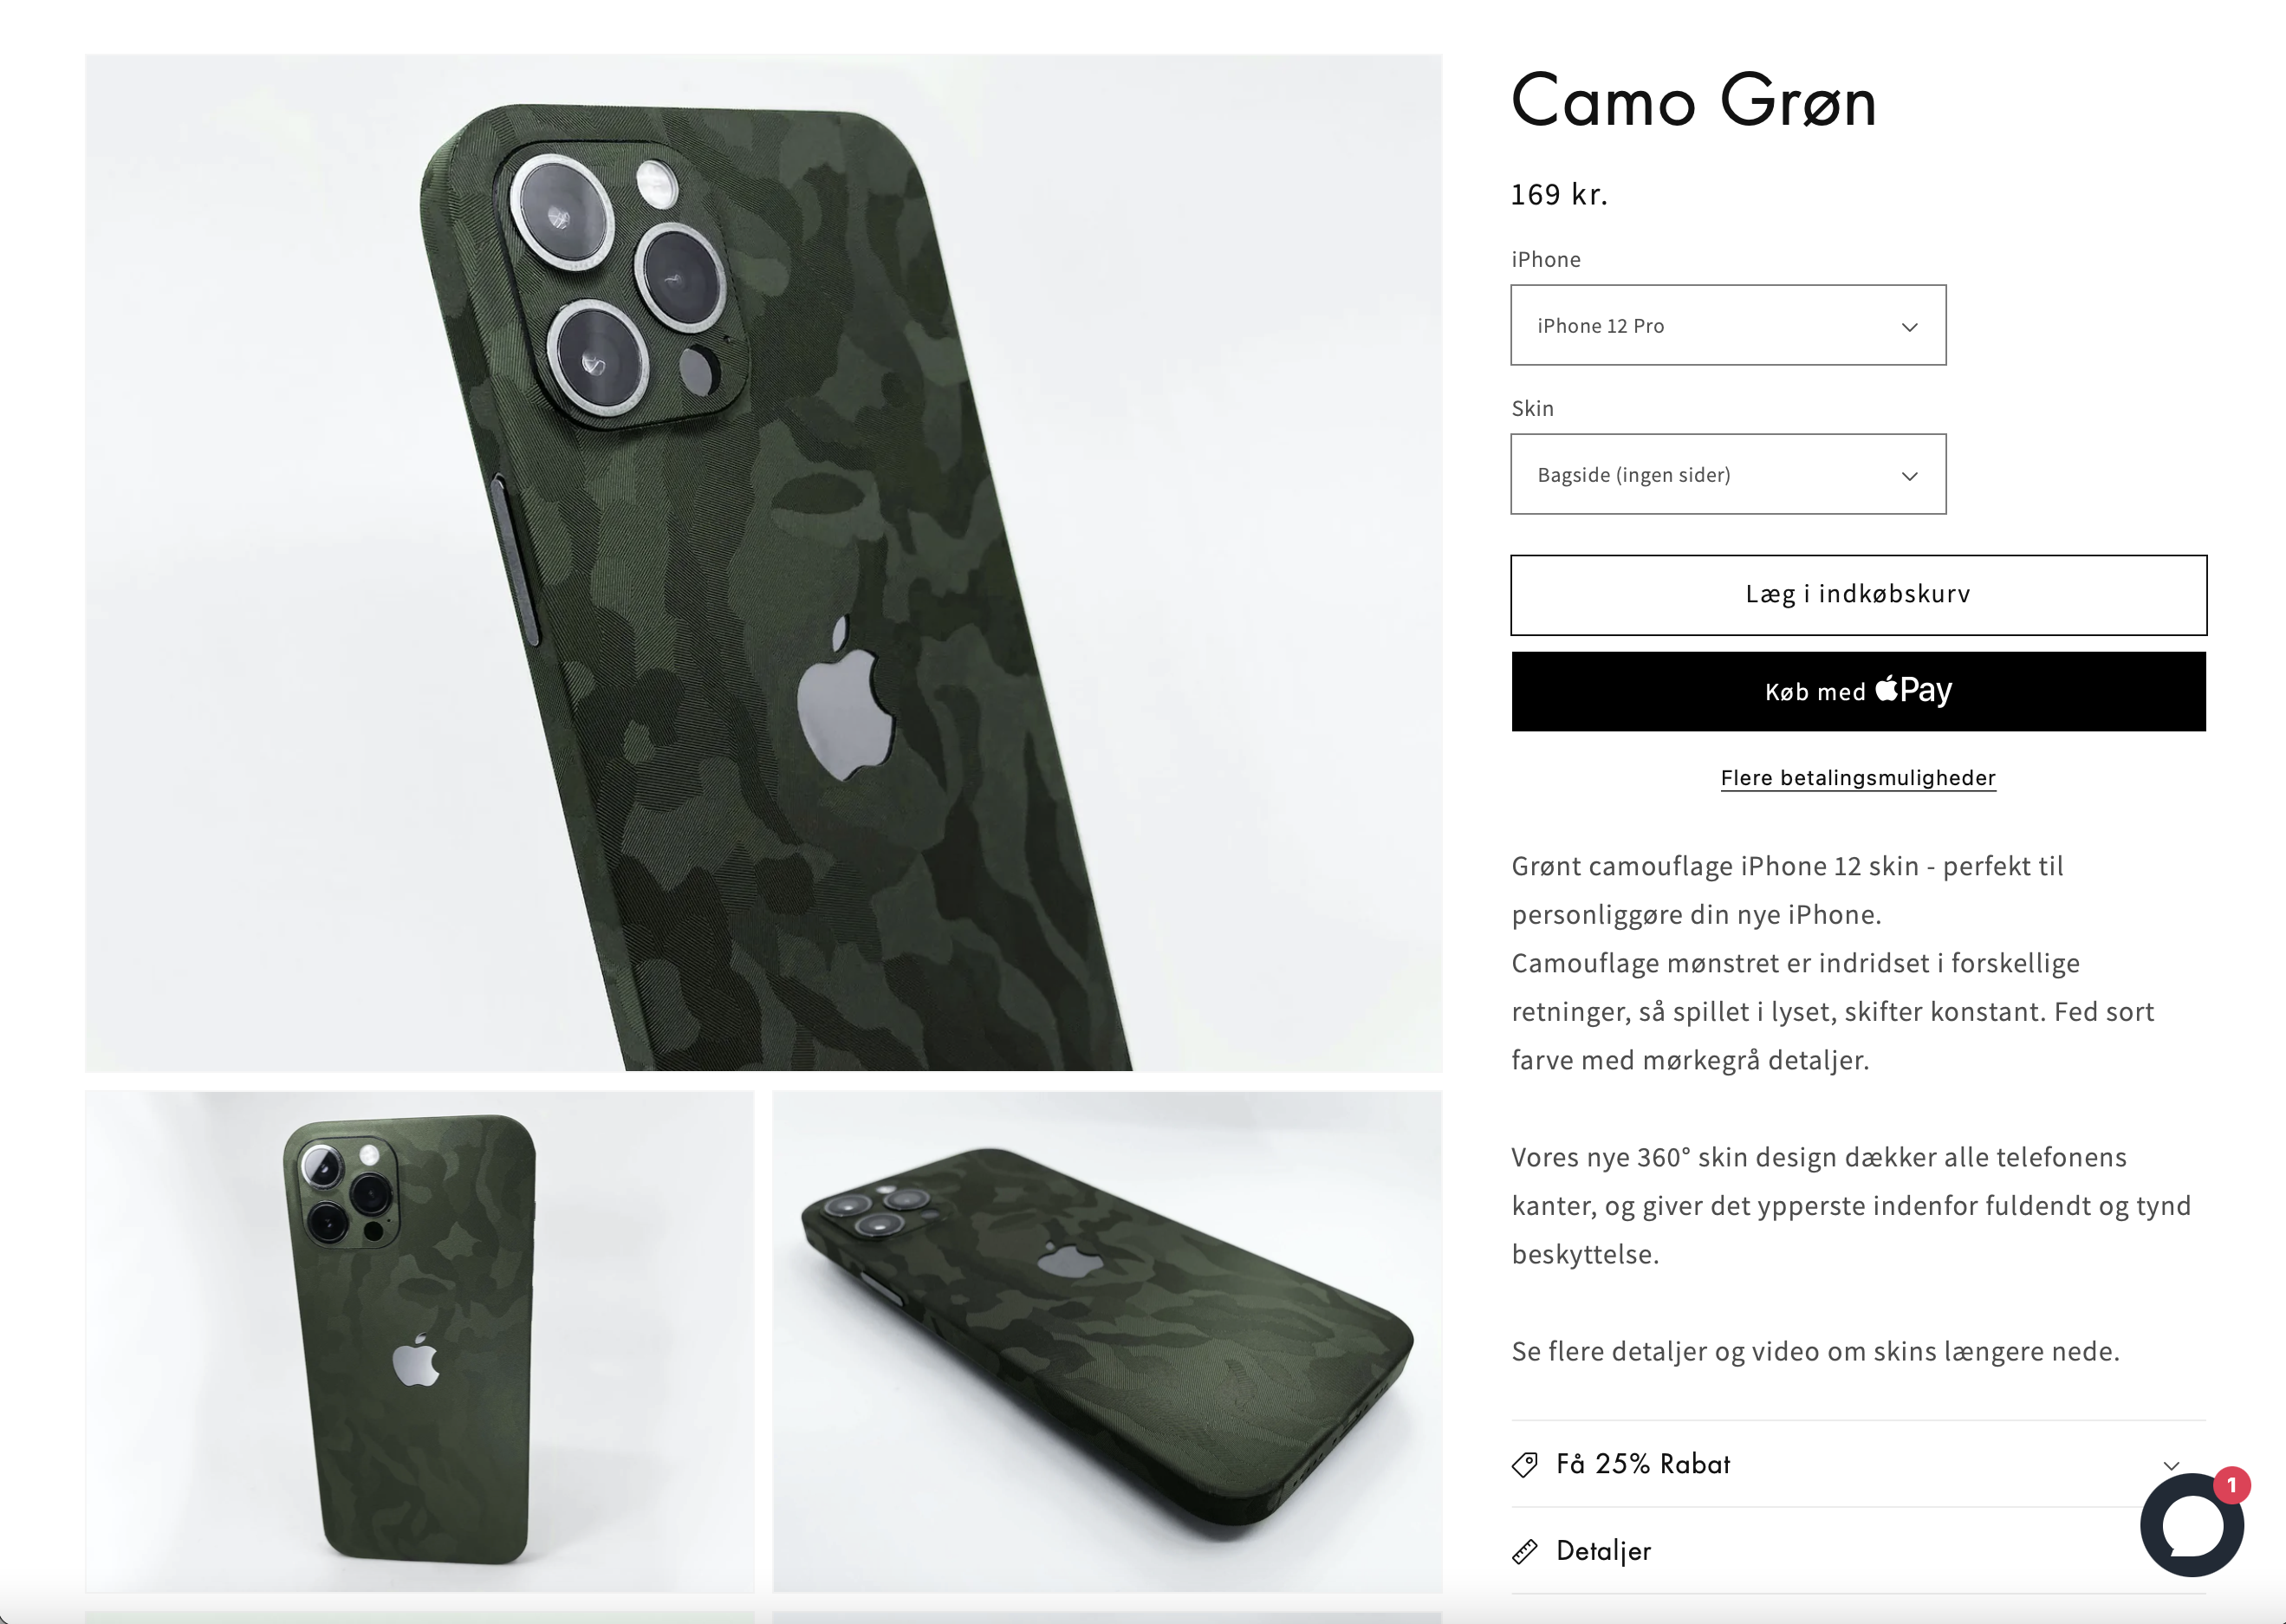Open the iPhone 12 Pro model dropdown
Image resolution: width=2286 pixels, height=1624 pixels.
1728,325
